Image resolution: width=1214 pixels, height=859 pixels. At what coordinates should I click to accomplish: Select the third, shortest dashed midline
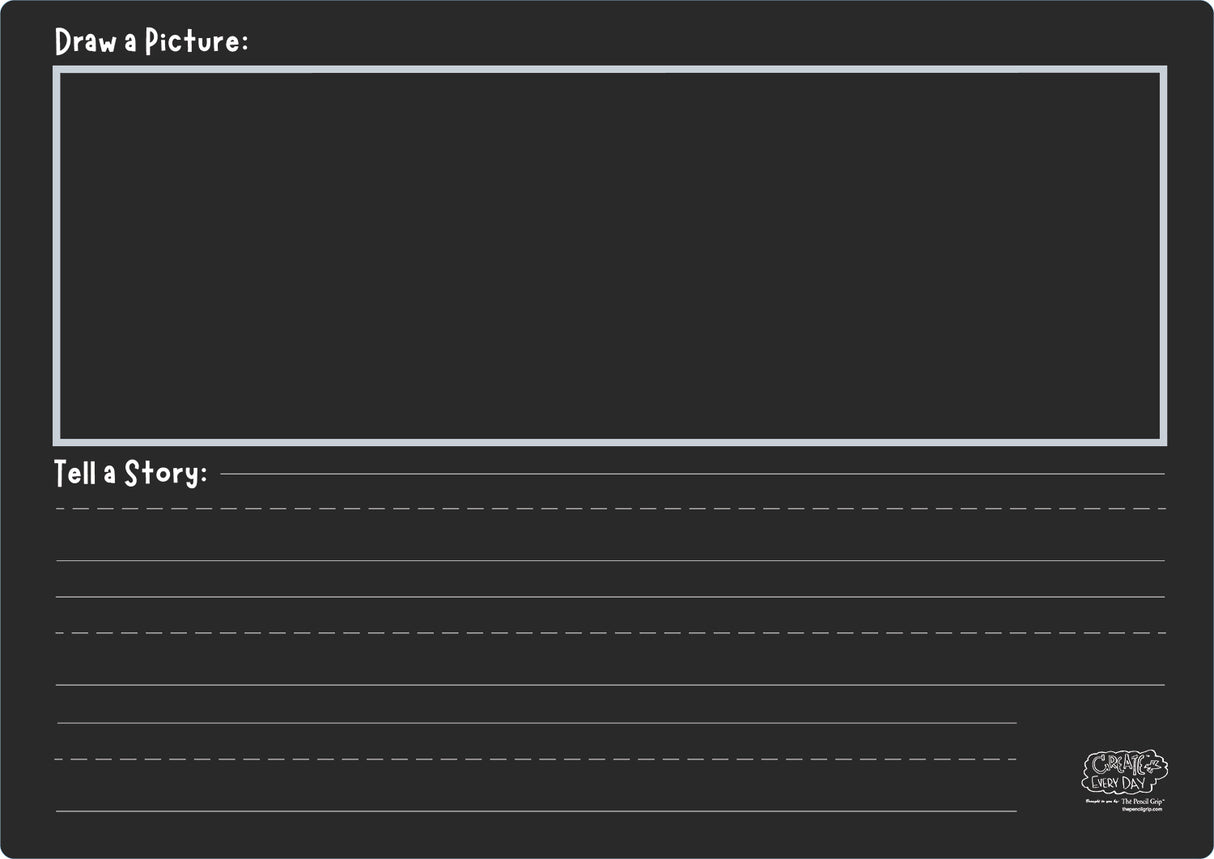[536, 759]
